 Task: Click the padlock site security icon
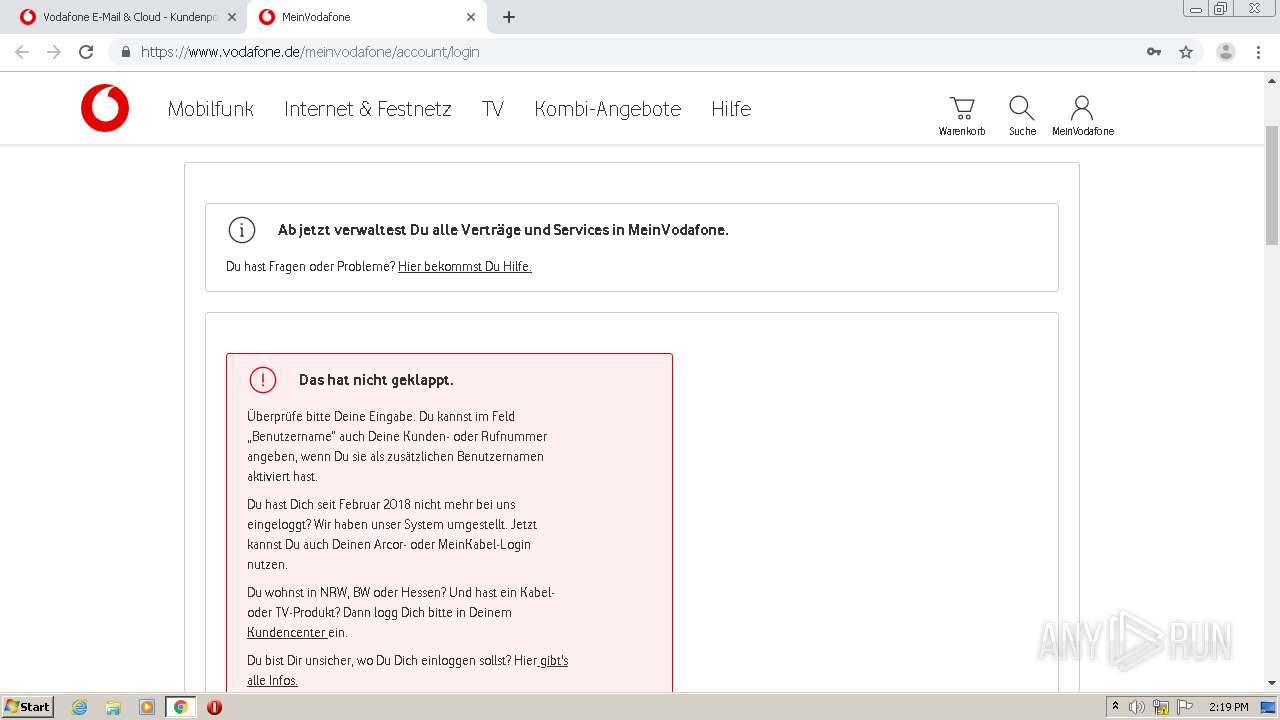click(x=126, y=52)
